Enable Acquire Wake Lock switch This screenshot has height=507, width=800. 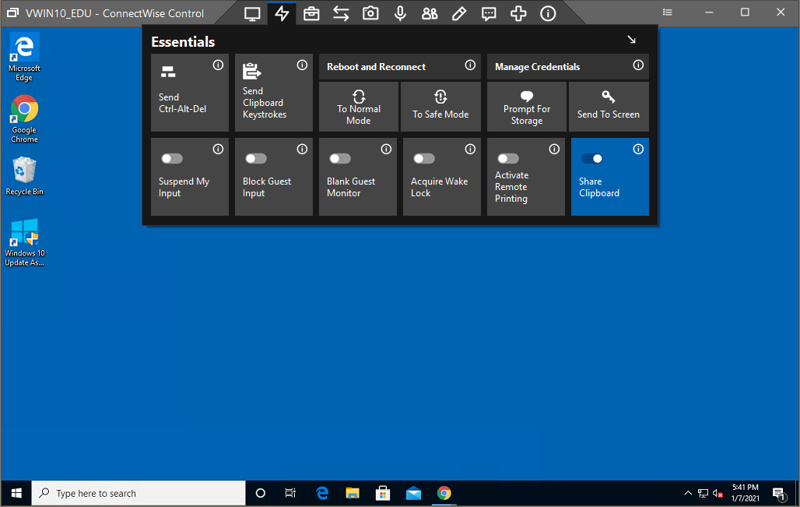tap(424, 159)
